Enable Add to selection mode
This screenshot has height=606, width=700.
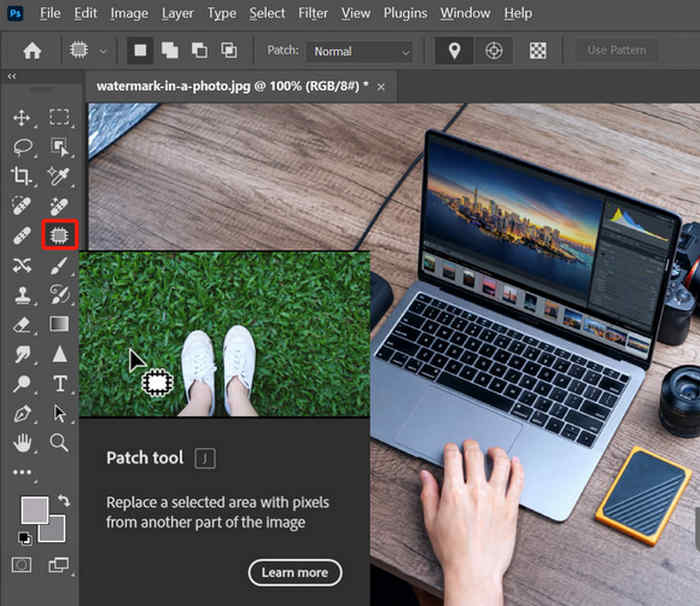click(170, 50)
